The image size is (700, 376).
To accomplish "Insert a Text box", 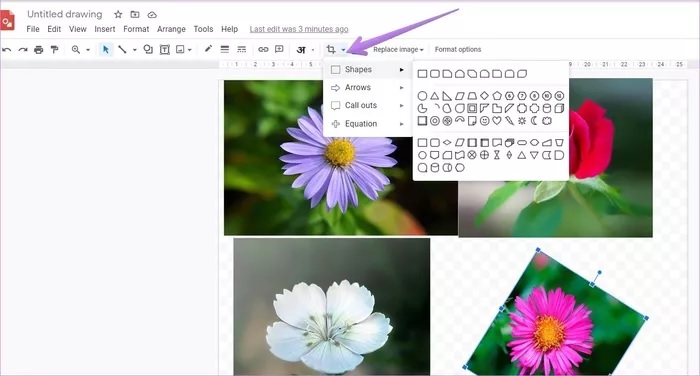I will (x=165, y=50).
